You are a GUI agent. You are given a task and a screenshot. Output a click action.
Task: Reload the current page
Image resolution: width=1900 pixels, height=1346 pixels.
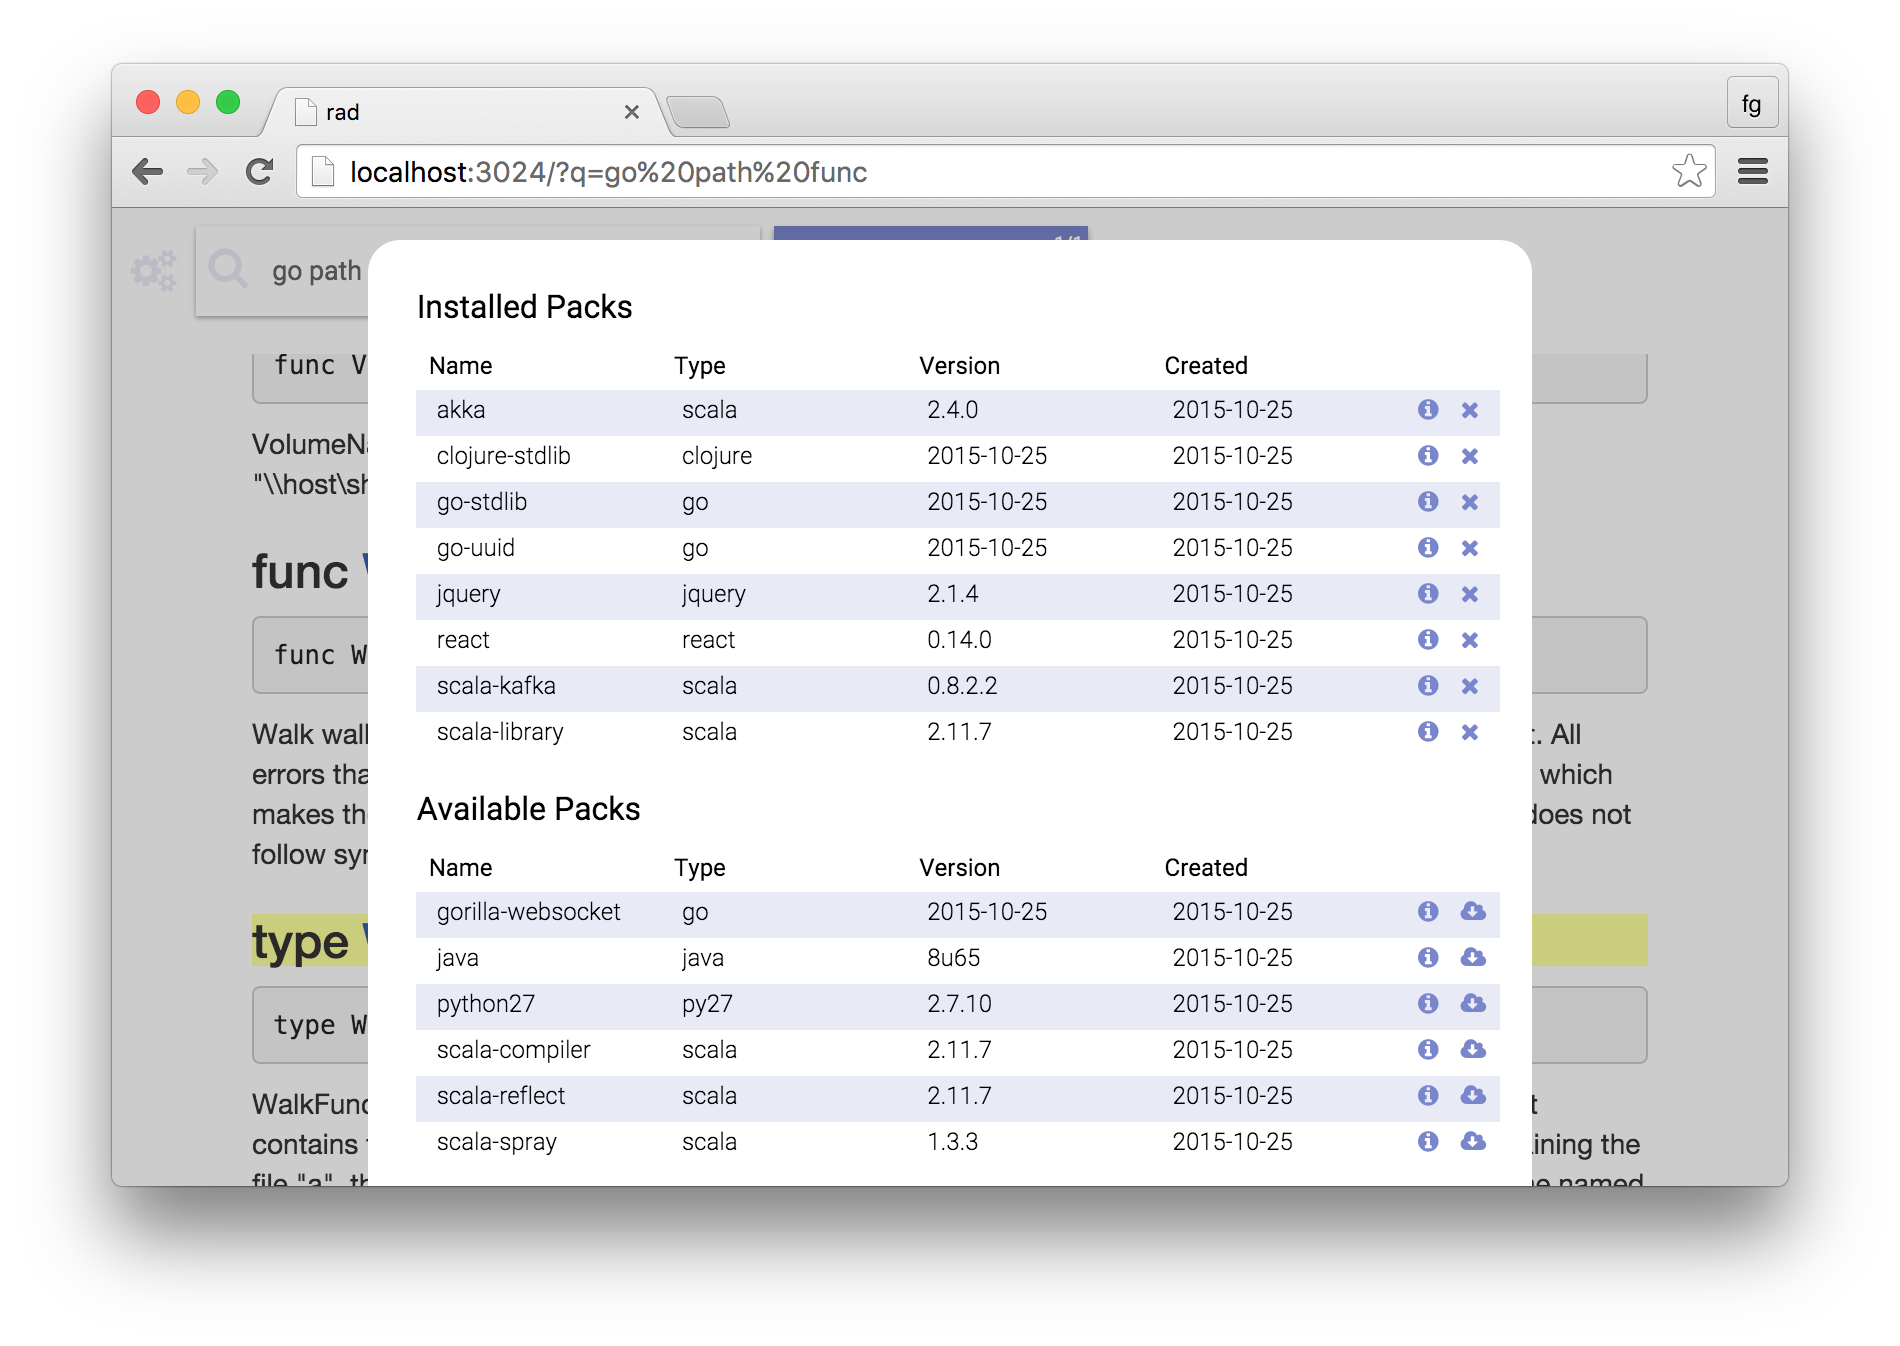260,172
